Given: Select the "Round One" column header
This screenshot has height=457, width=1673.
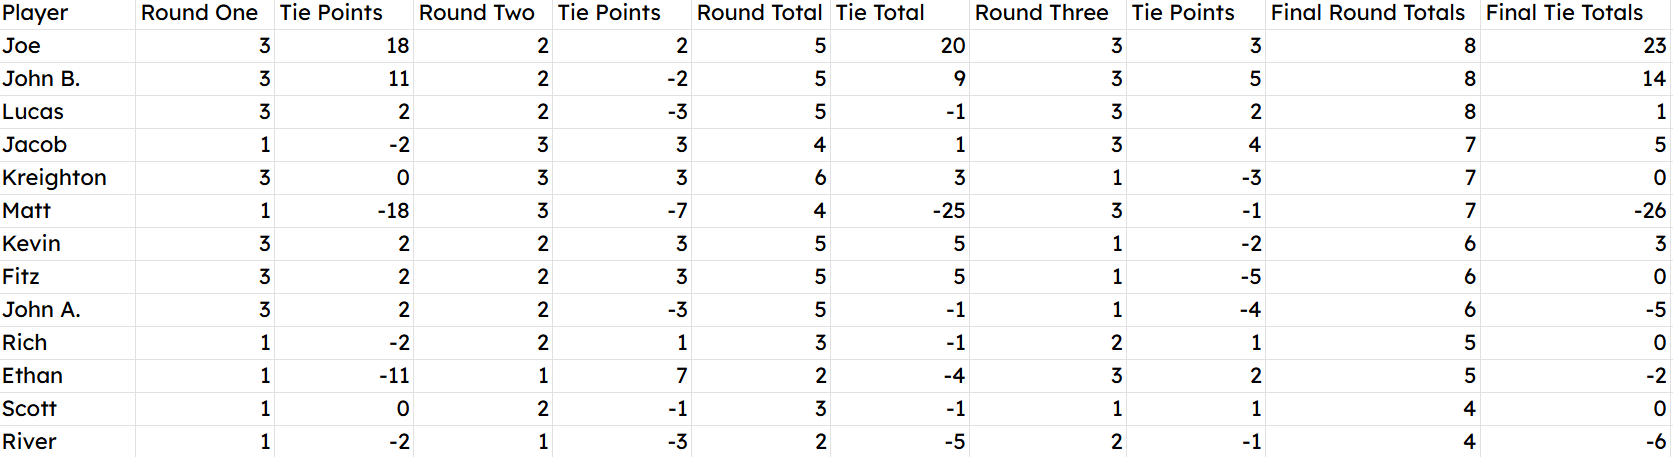Looking at the screenshot, I should 199,13.
